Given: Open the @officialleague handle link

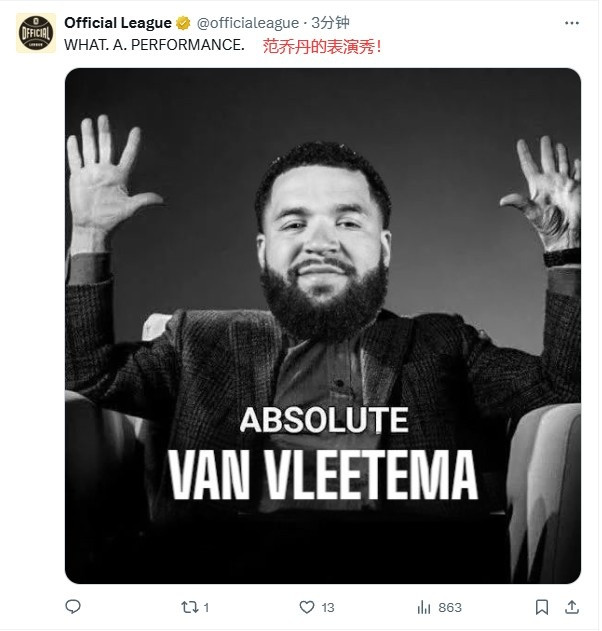Looking at the screenshot, I should click(246, 23).
